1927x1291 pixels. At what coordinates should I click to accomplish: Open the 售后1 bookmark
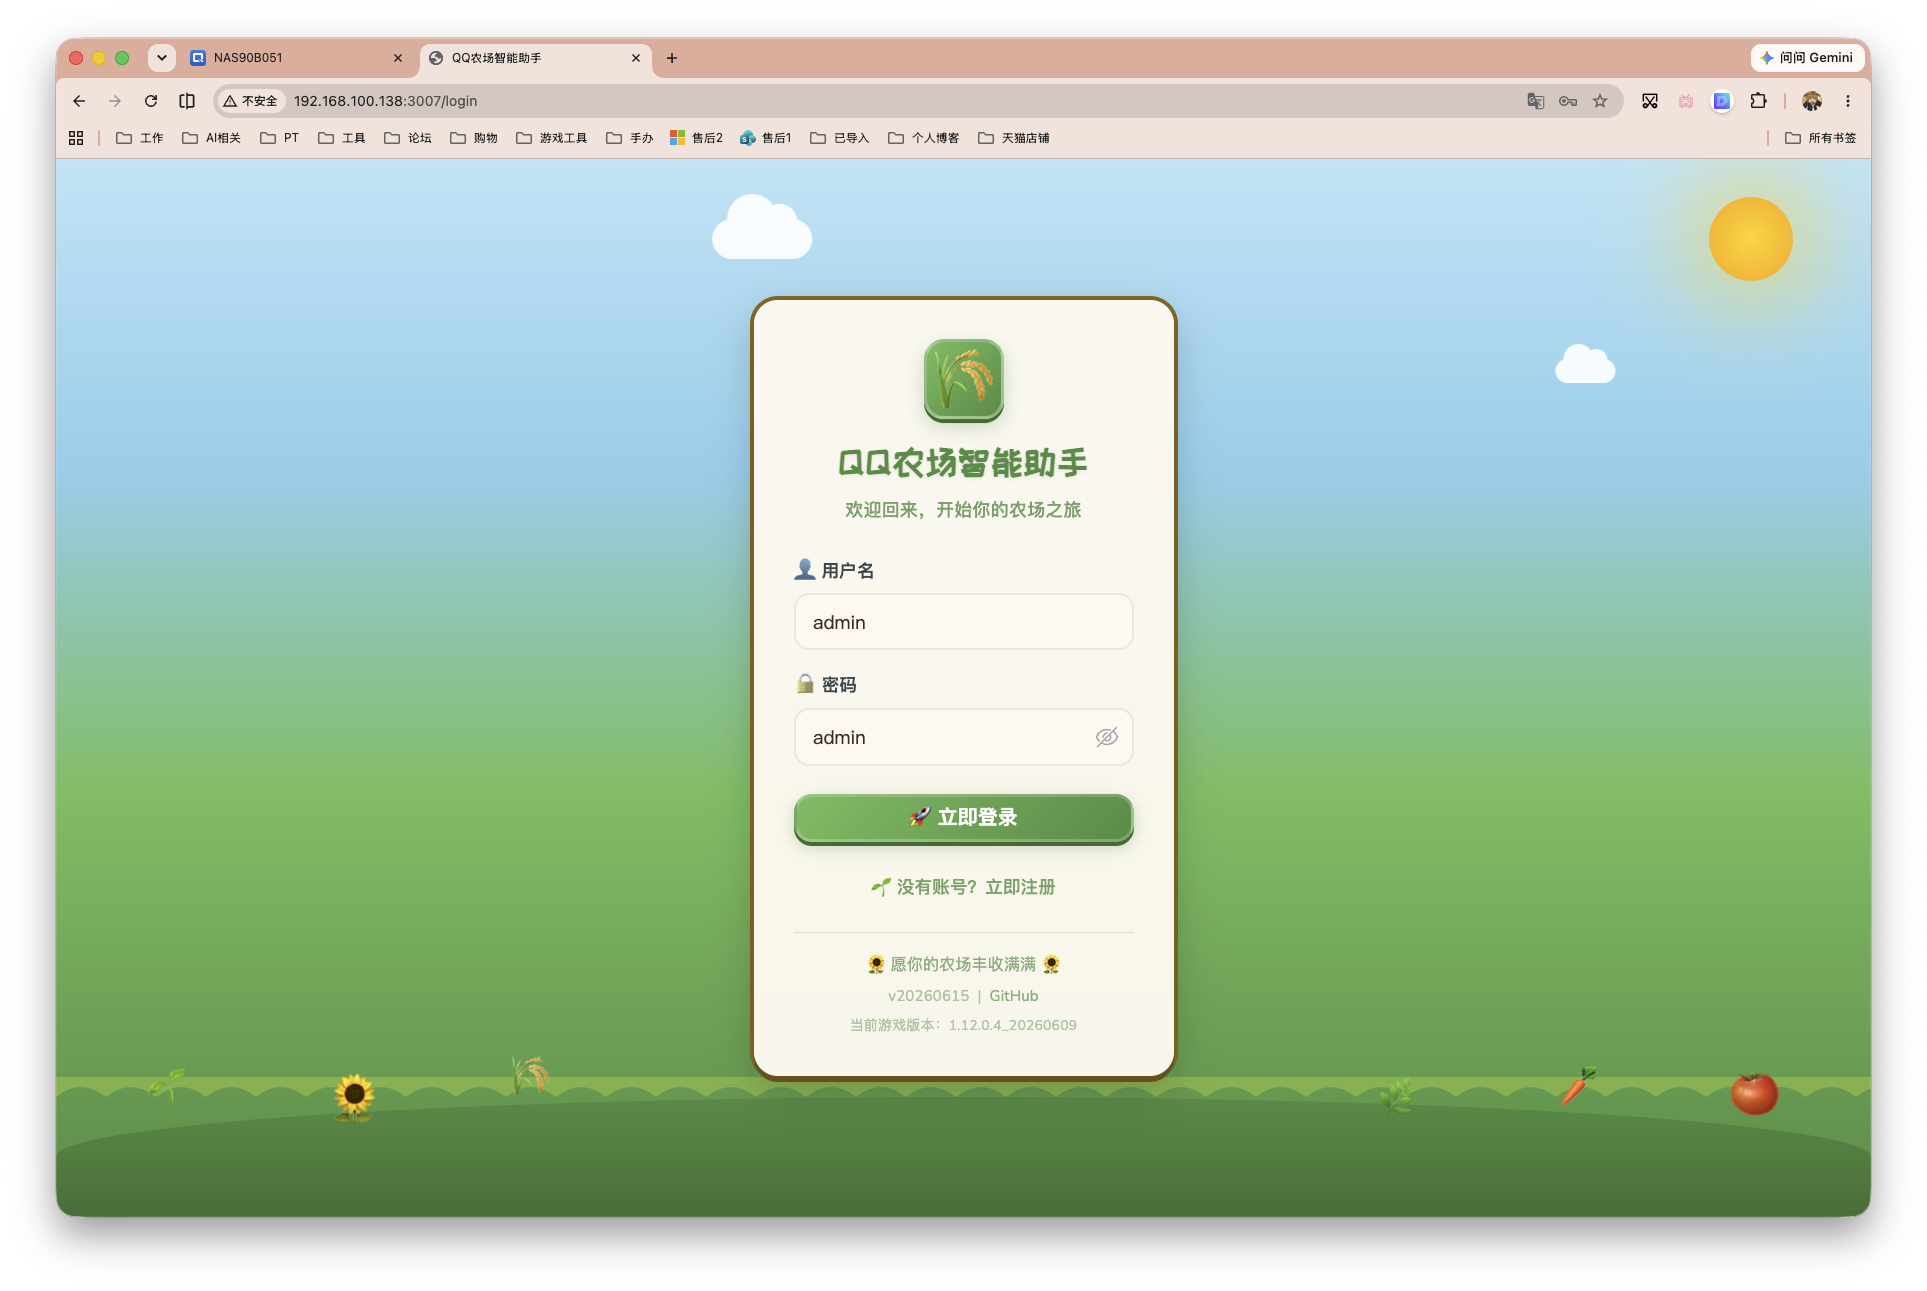tap(766, 138)
